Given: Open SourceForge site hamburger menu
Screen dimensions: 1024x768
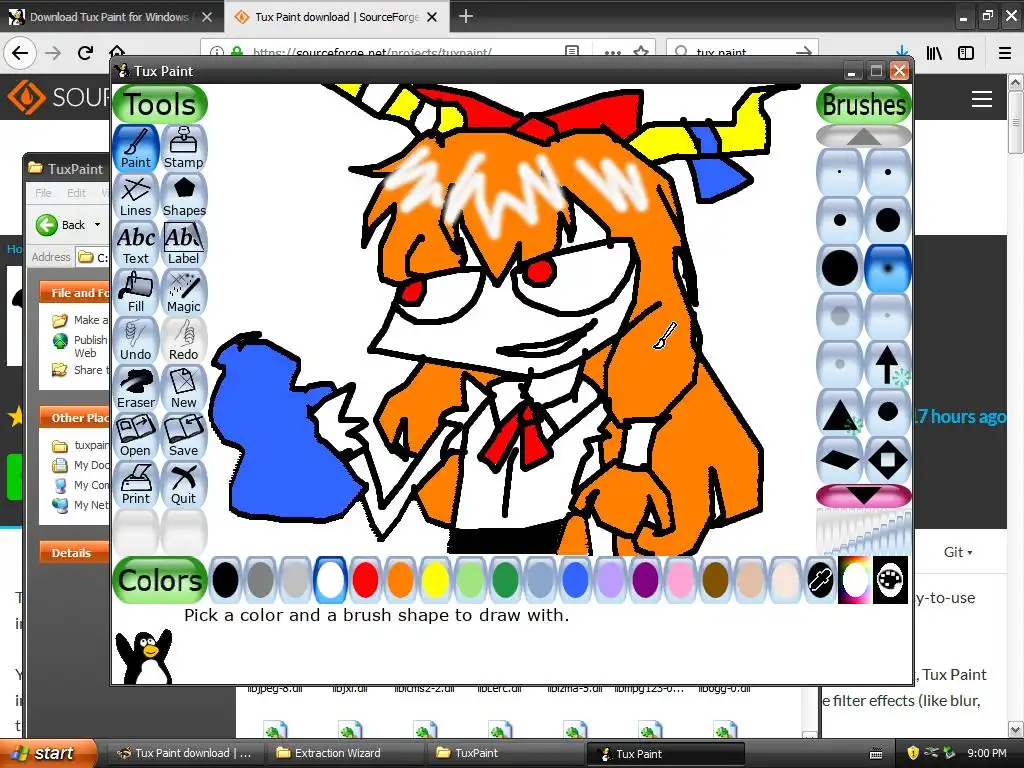Looking at the screenshot, I should [982, 99].
